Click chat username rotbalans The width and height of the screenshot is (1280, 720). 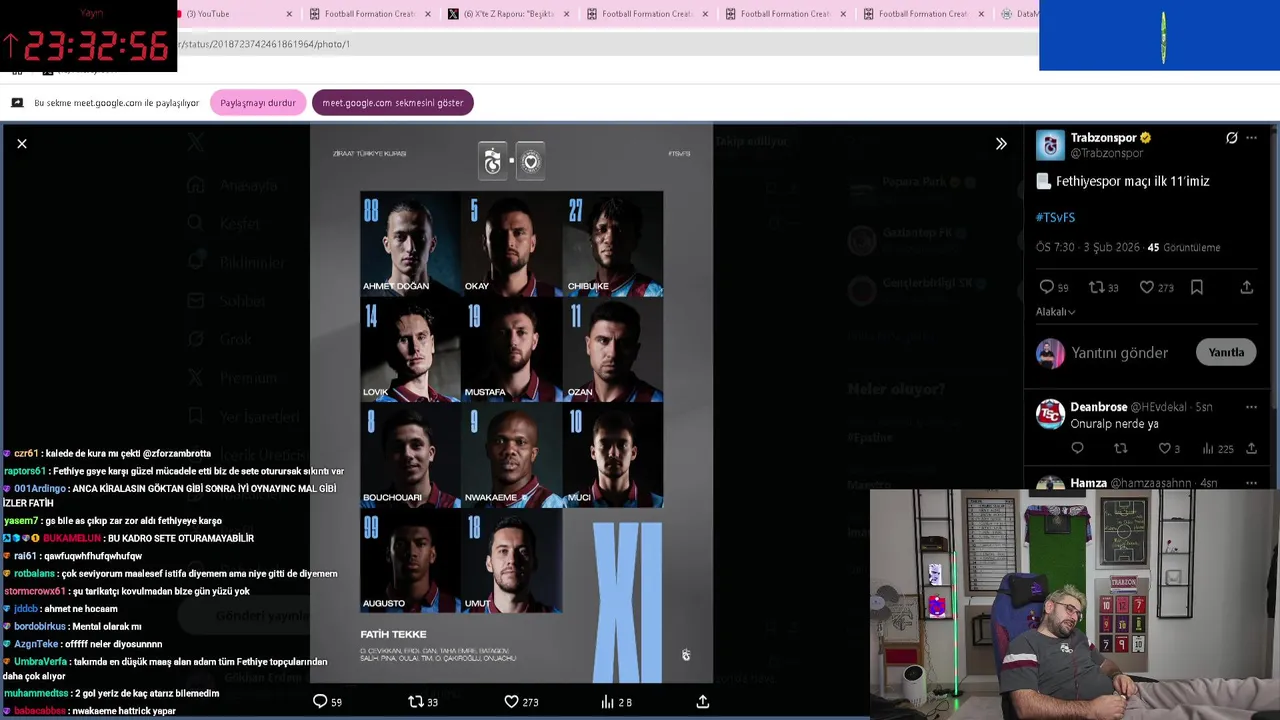[34, 574]
